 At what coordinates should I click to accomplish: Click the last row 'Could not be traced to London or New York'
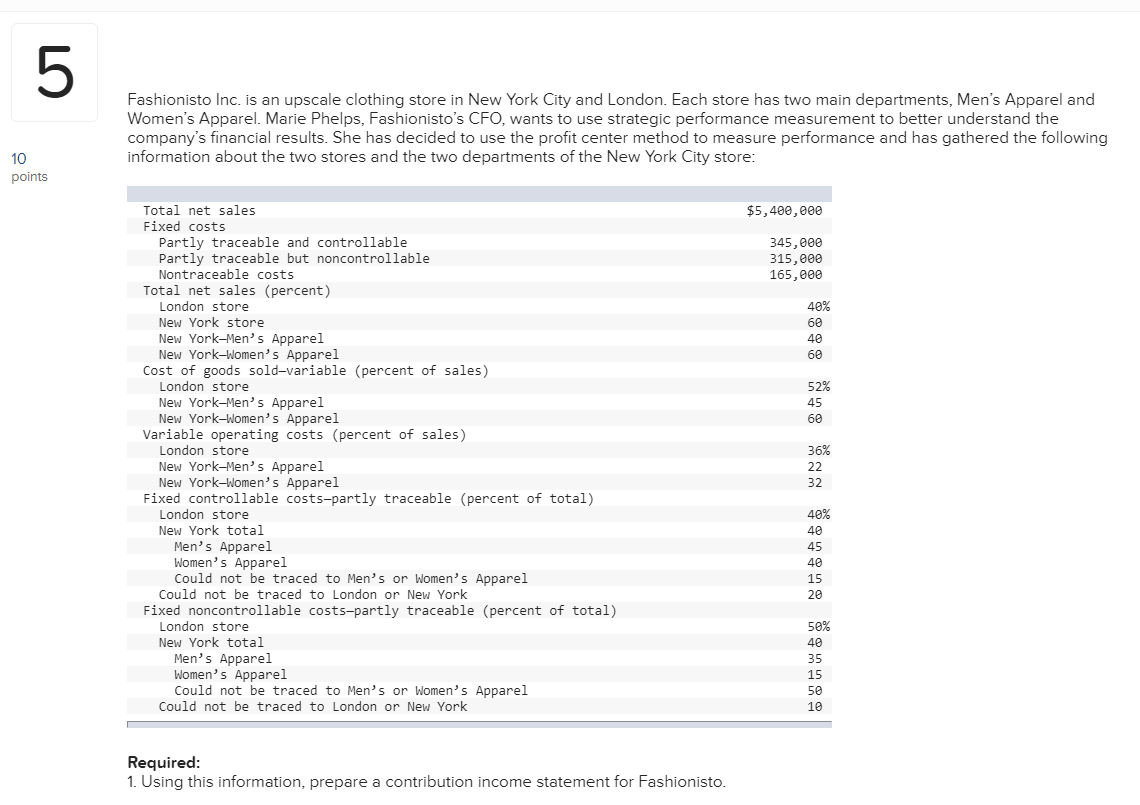tap(313, 707)
